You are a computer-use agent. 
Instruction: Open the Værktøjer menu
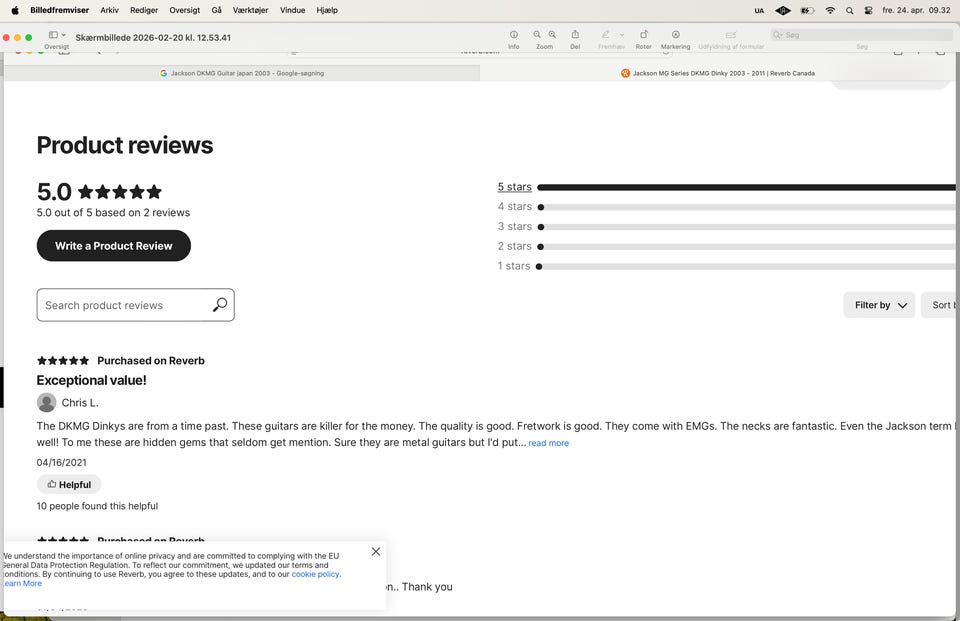click(250, 10)
